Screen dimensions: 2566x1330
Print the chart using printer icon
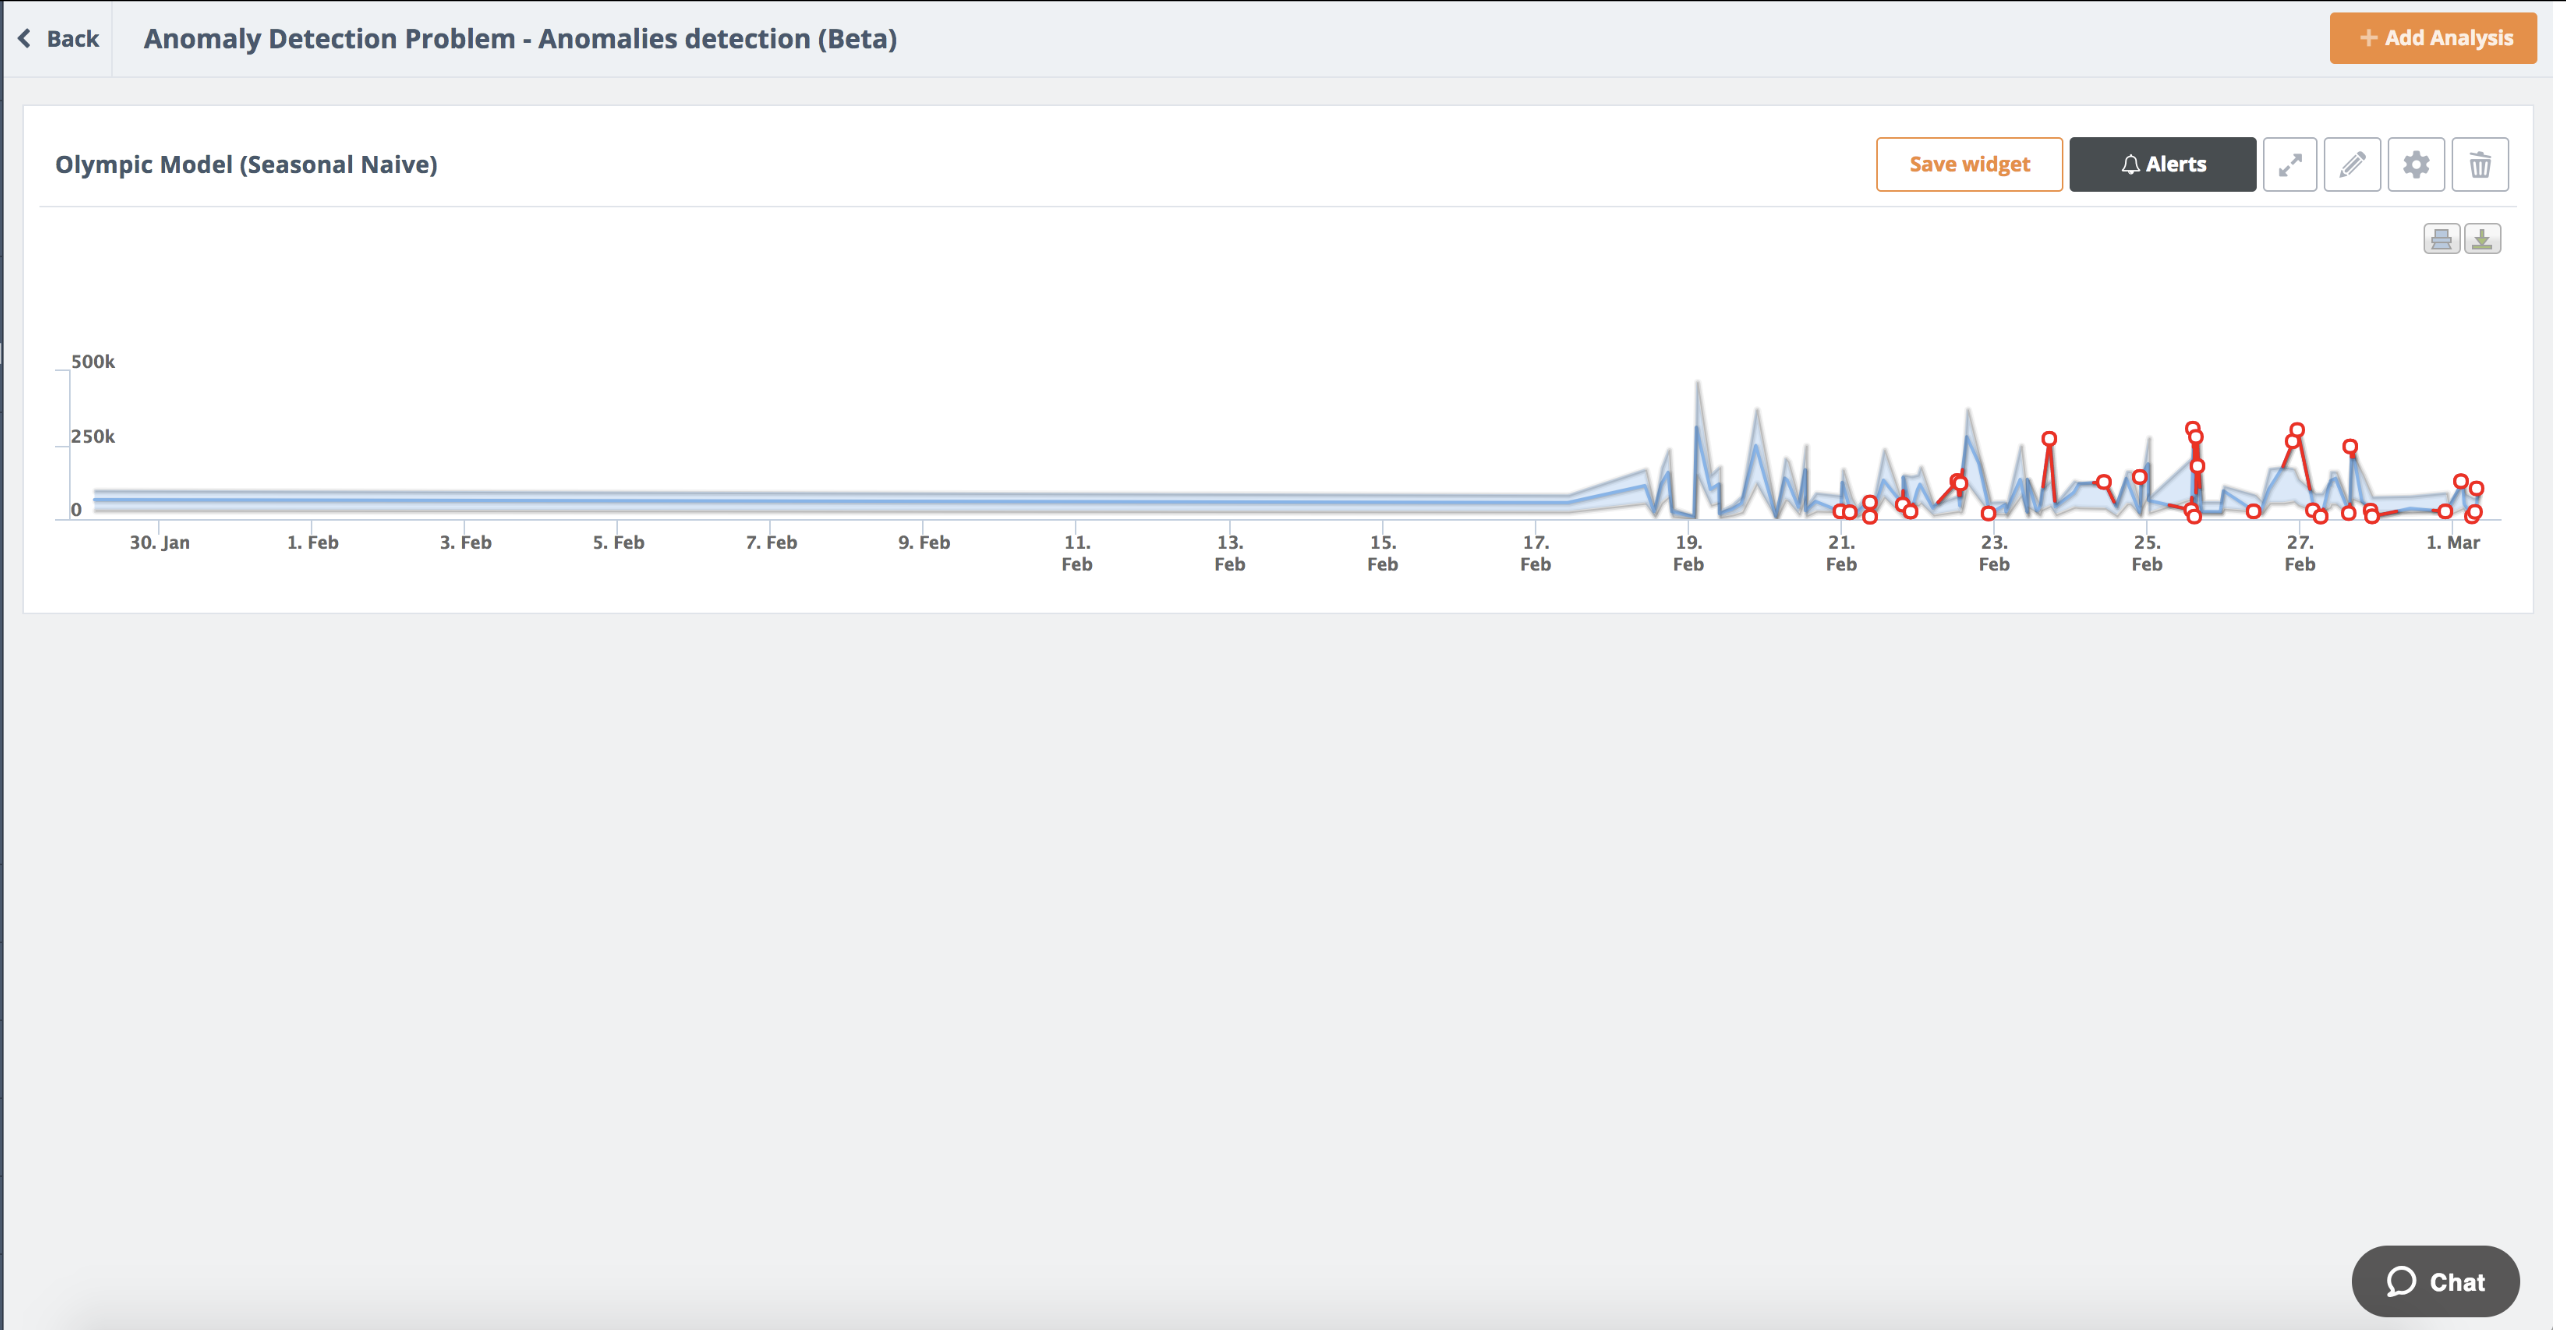(2441, 239)
